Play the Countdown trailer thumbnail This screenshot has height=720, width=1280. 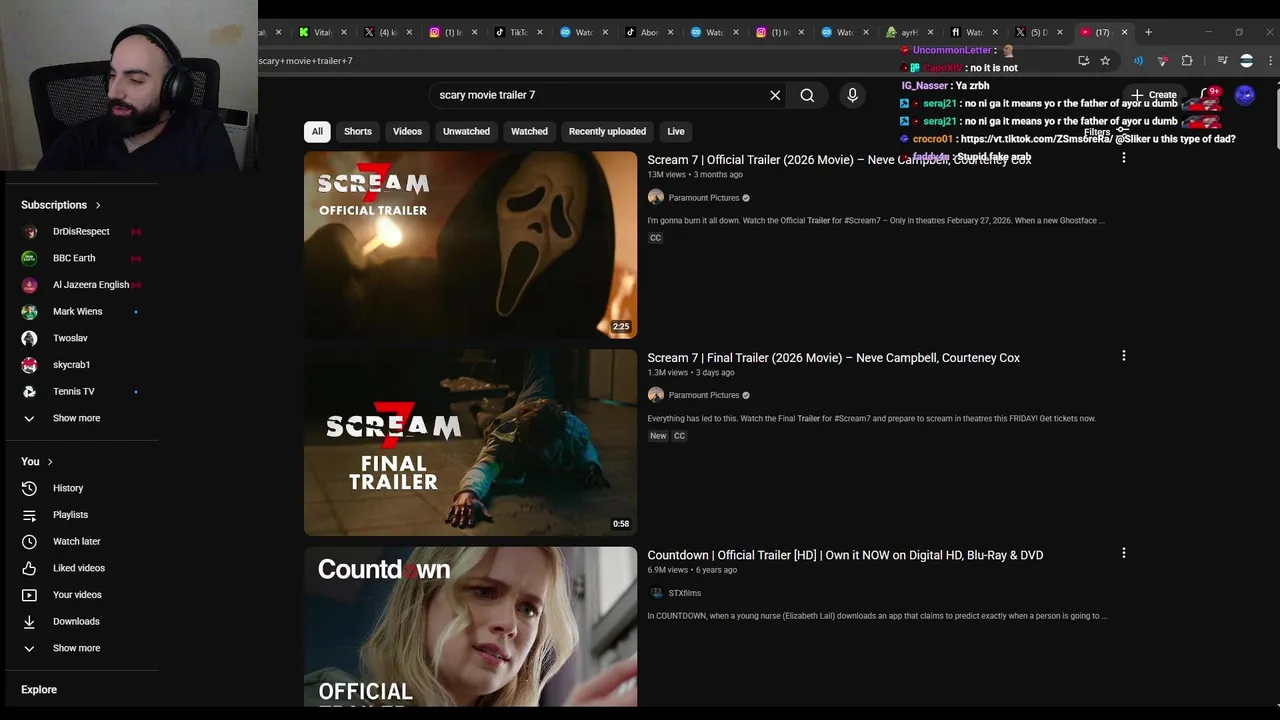pos(470,627)
